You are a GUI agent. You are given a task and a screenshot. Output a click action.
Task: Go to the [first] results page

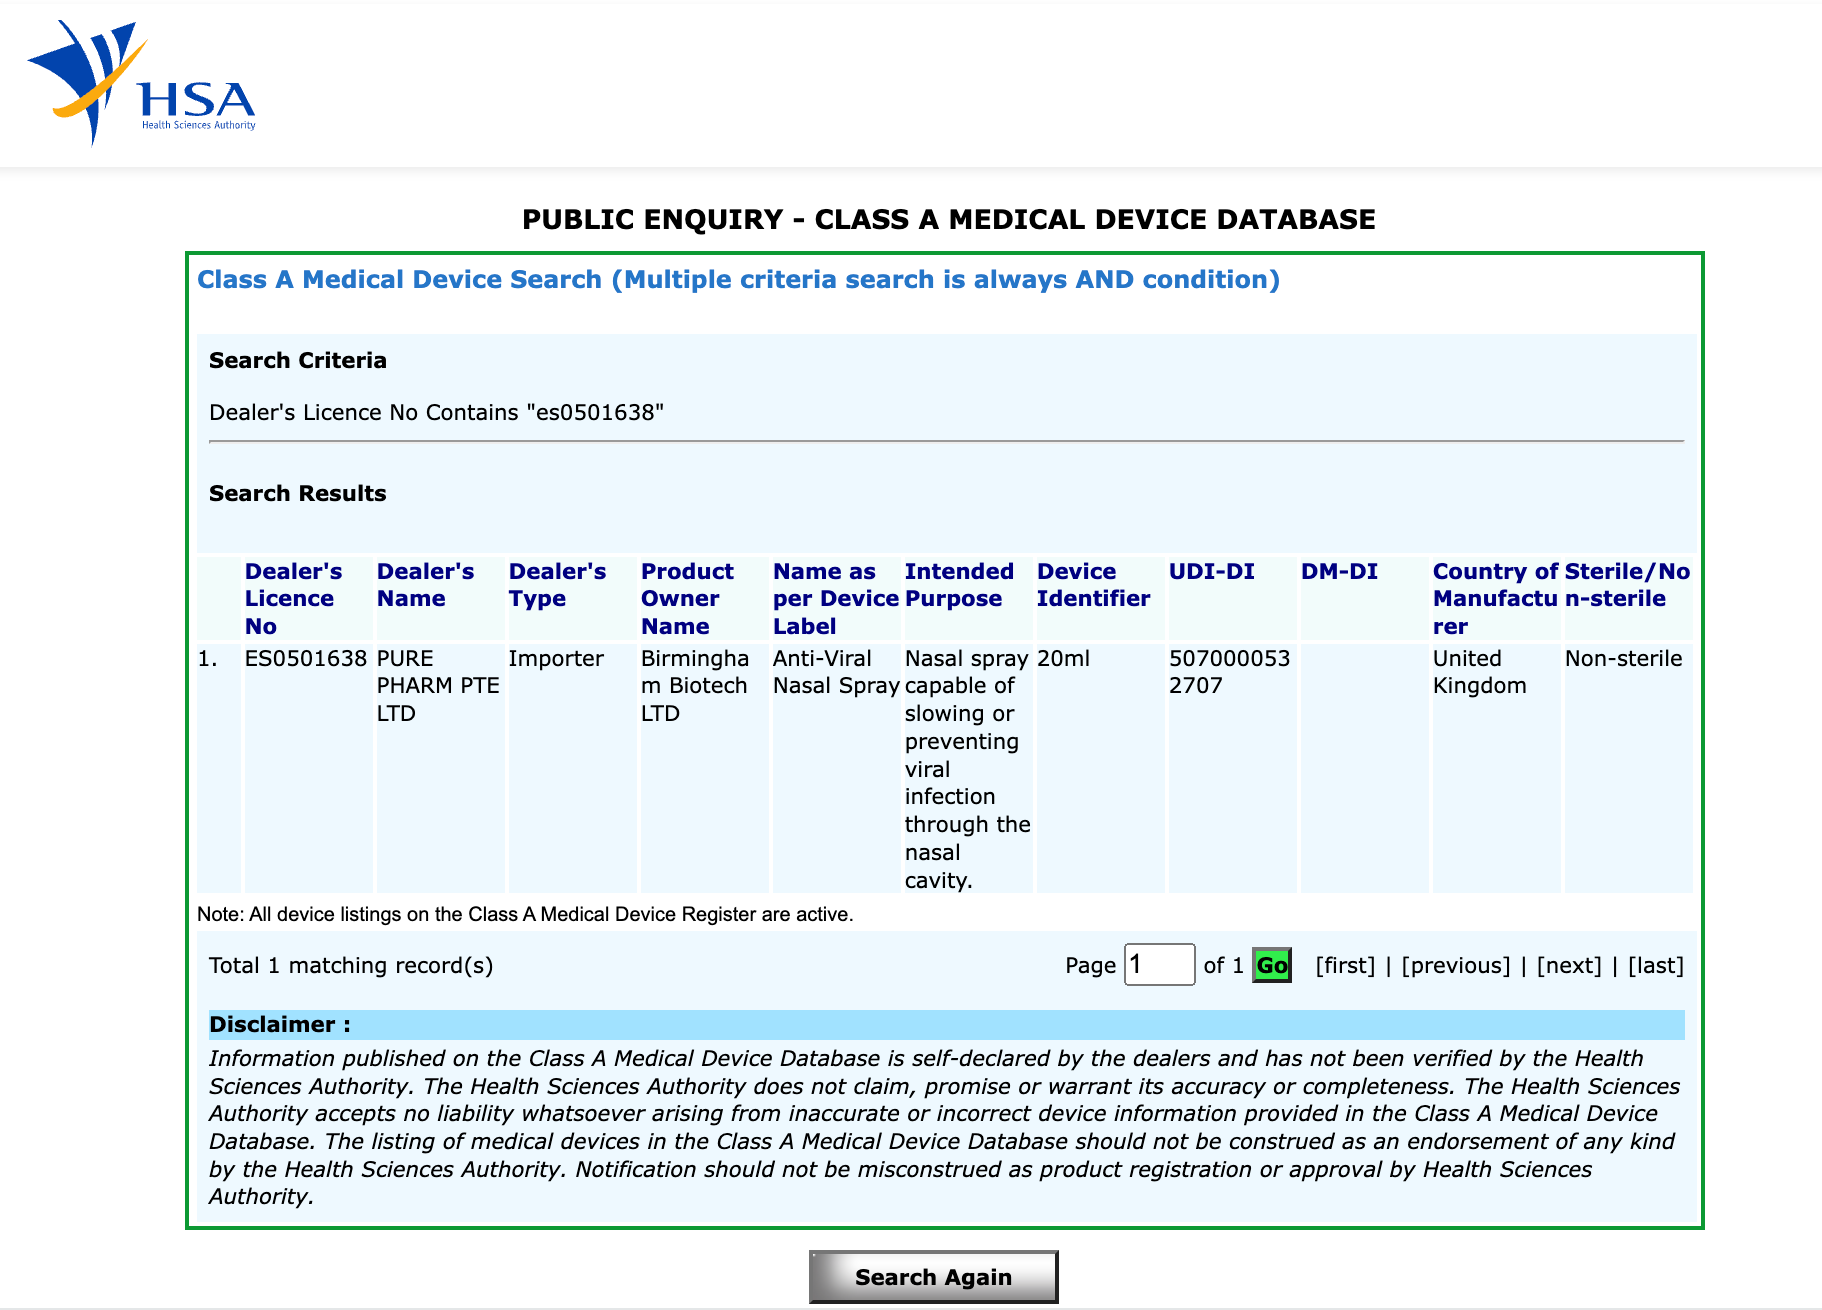(x=1345, y=965)
